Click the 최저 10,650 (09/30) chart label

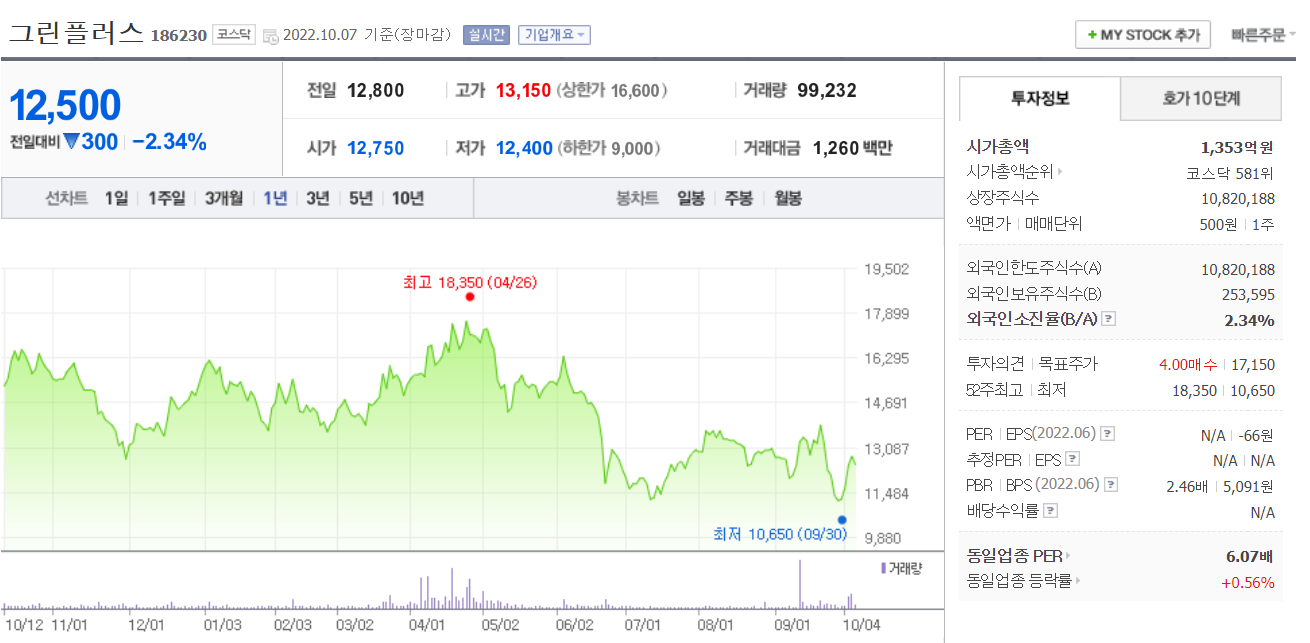click(x=780, y=534)
